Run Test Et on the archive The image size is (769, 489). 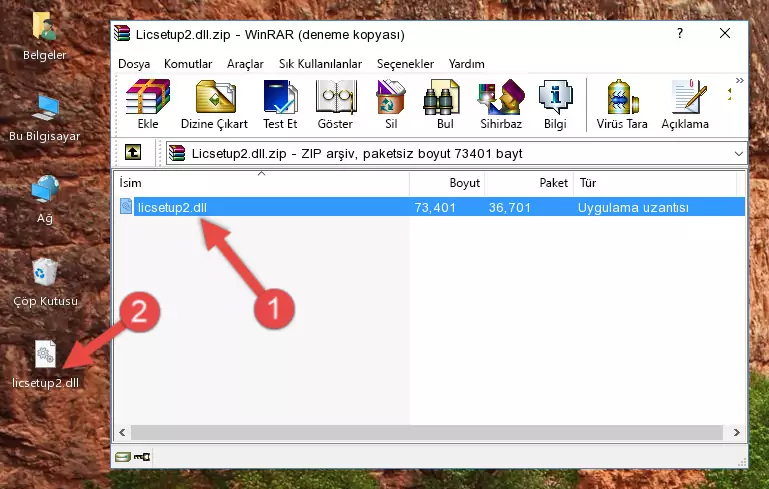280,104
